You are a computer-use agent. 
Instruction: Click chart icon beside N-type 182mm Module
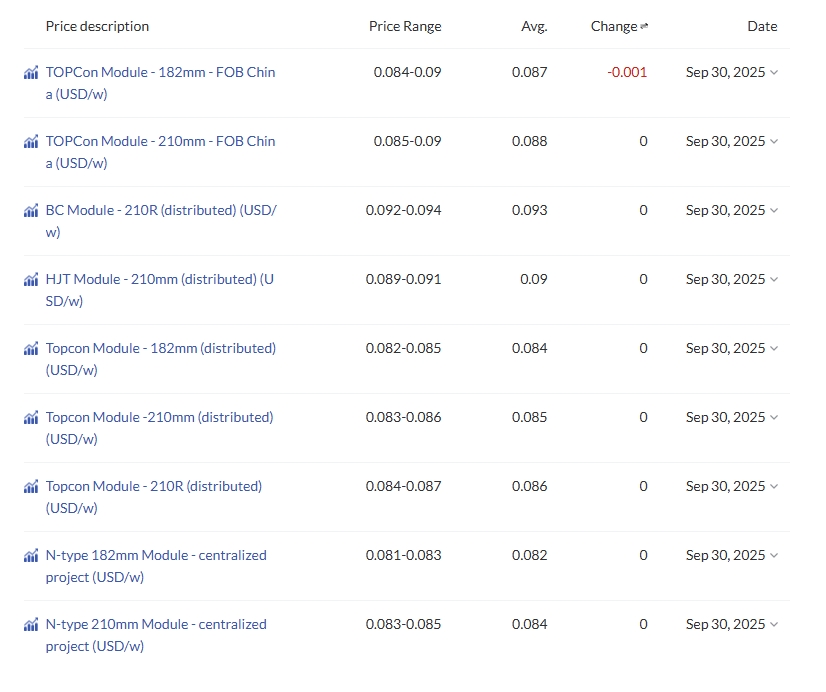pyautogui.click(x=31, y=556)
